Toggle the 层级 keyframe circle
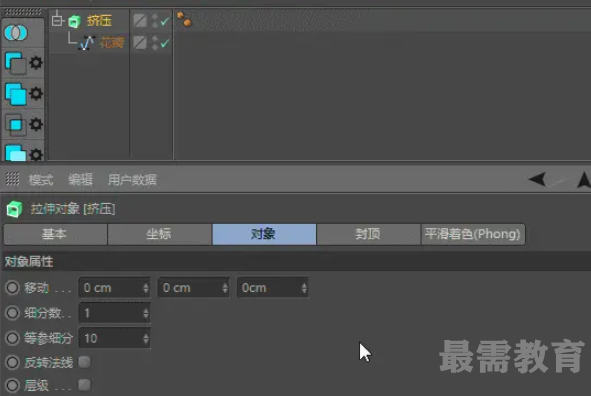Image resolution: width=591 pixels, height=396 pixels. 12,385
